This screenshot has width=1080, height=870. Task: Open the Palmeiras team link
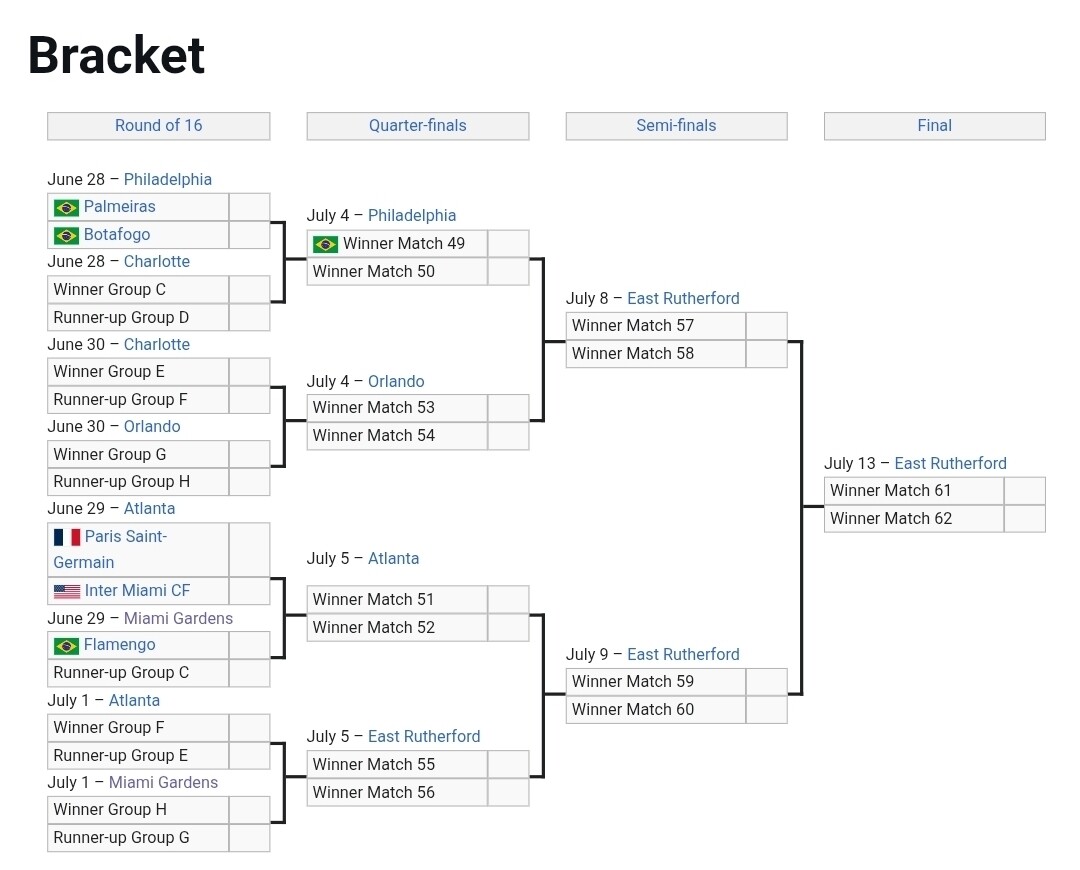coord(119,207)
